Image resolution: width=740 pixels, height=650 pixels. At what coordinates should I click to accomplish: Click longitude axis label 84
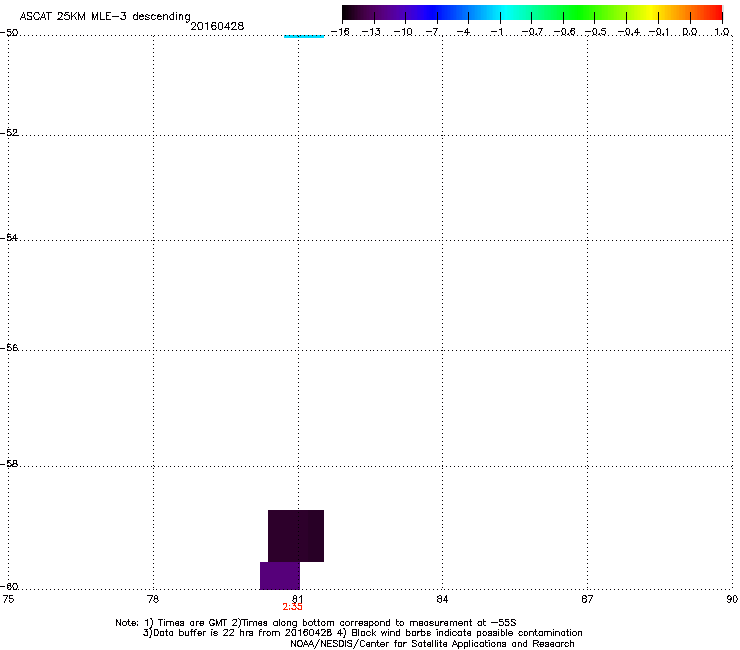(x=442, y=599)
